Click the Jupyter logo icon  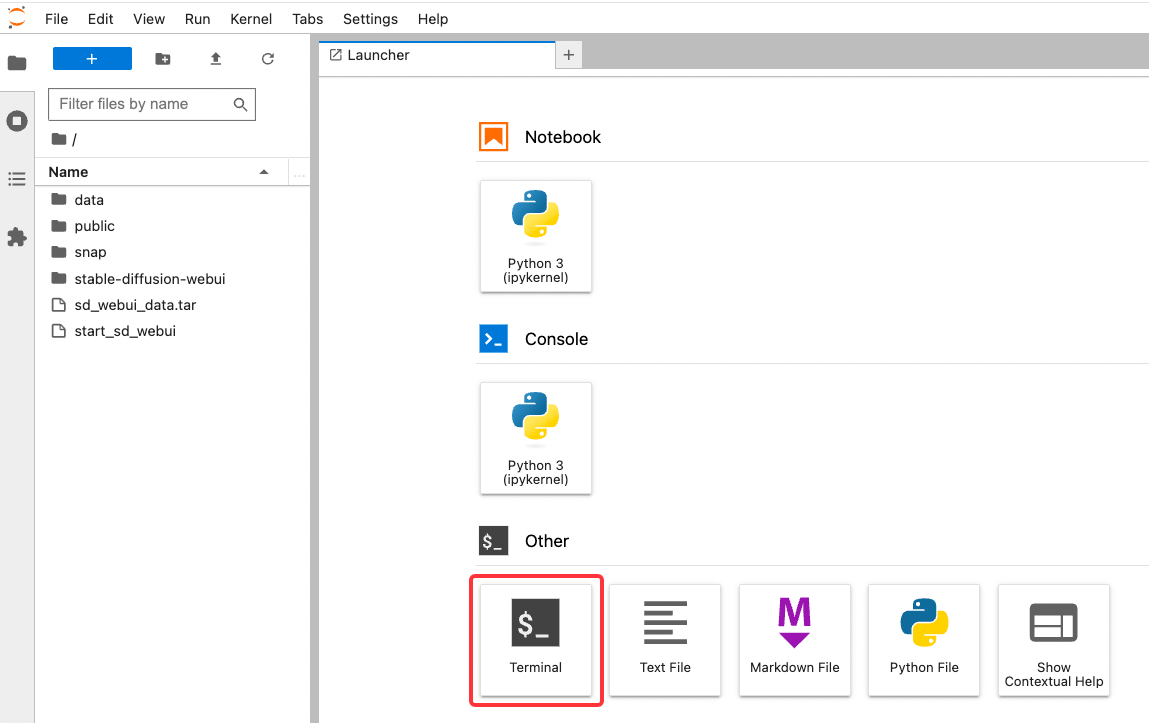[16, 18]
